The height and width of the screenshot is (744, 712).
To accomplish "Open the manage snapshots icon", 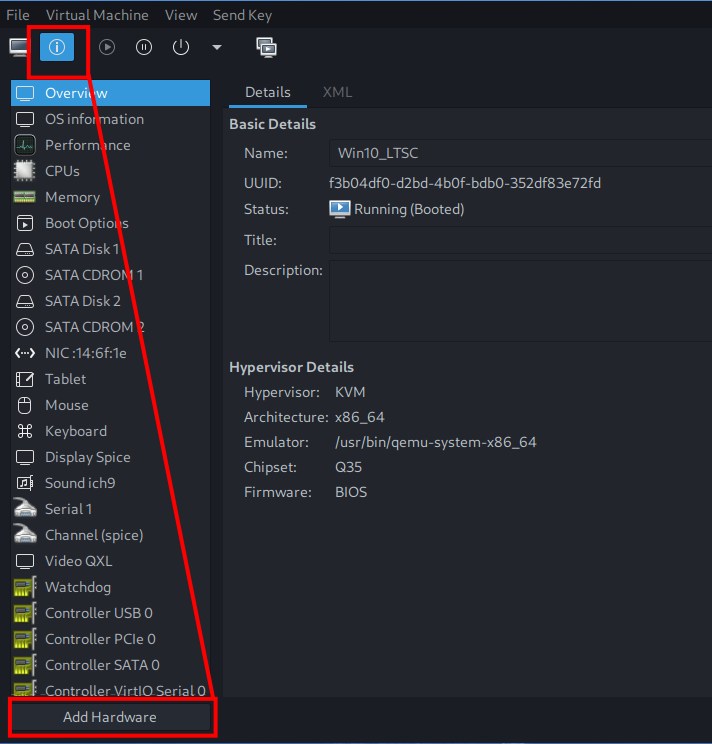I will [x=267, y=47].
